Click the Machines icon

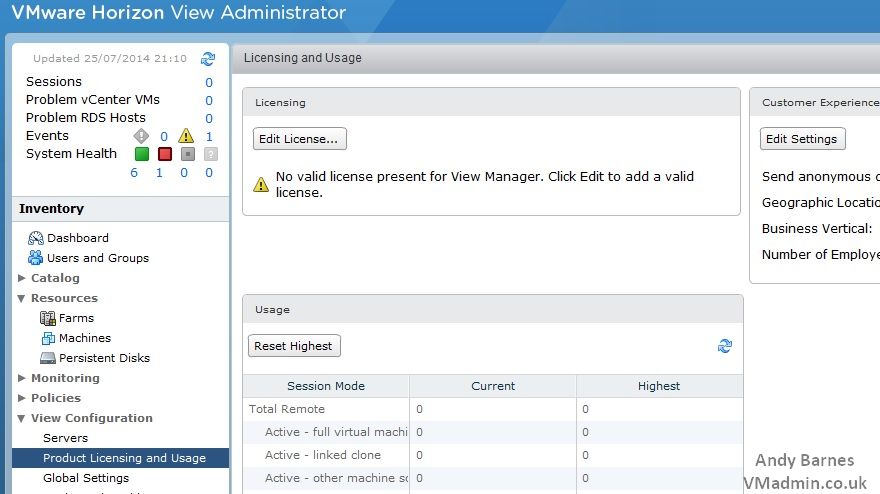48,338
